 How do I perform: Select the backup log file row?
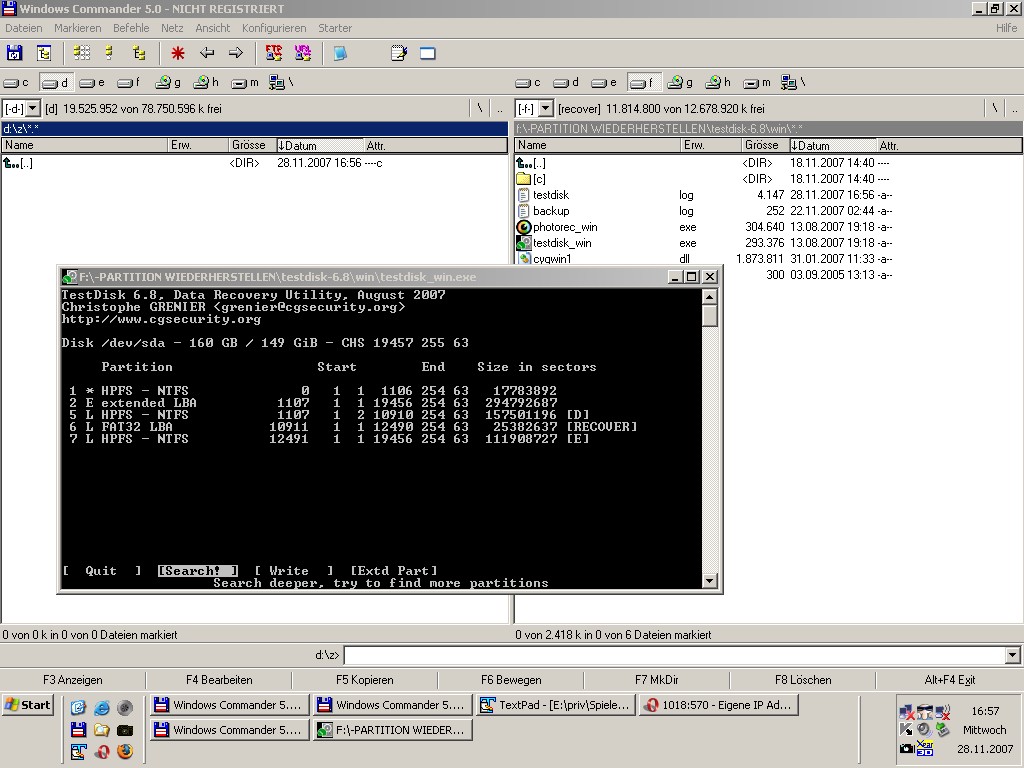(704, 211)
